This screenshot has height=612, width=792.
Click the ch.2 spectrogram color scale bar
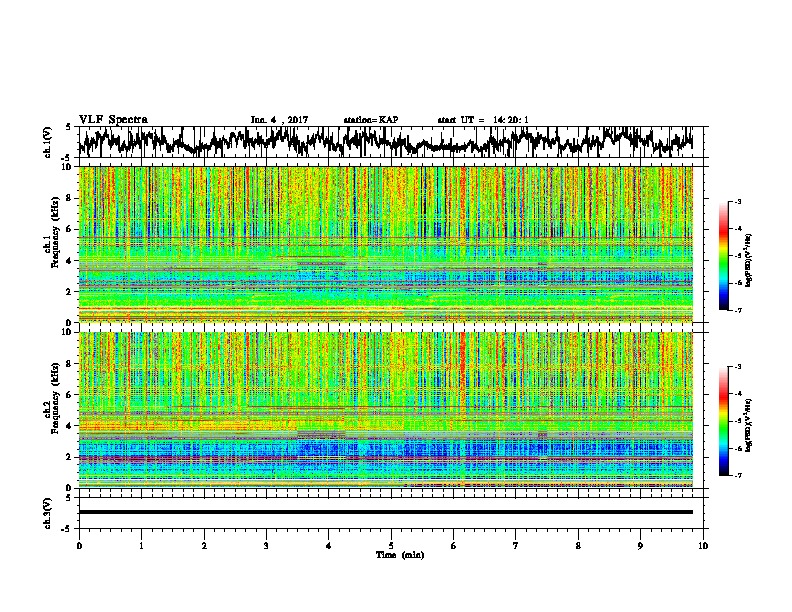click(x=723, y=421)
